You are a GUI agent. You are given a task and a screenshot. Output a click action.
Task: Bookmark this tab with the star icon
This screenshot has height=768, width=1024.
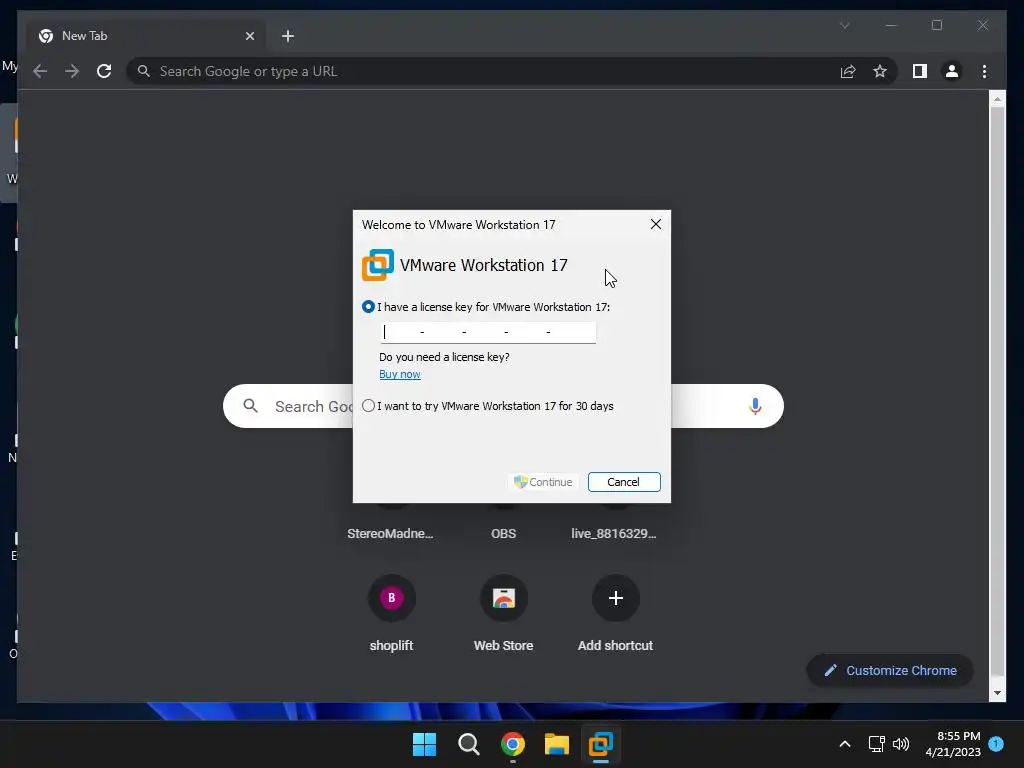pos(880,71)
